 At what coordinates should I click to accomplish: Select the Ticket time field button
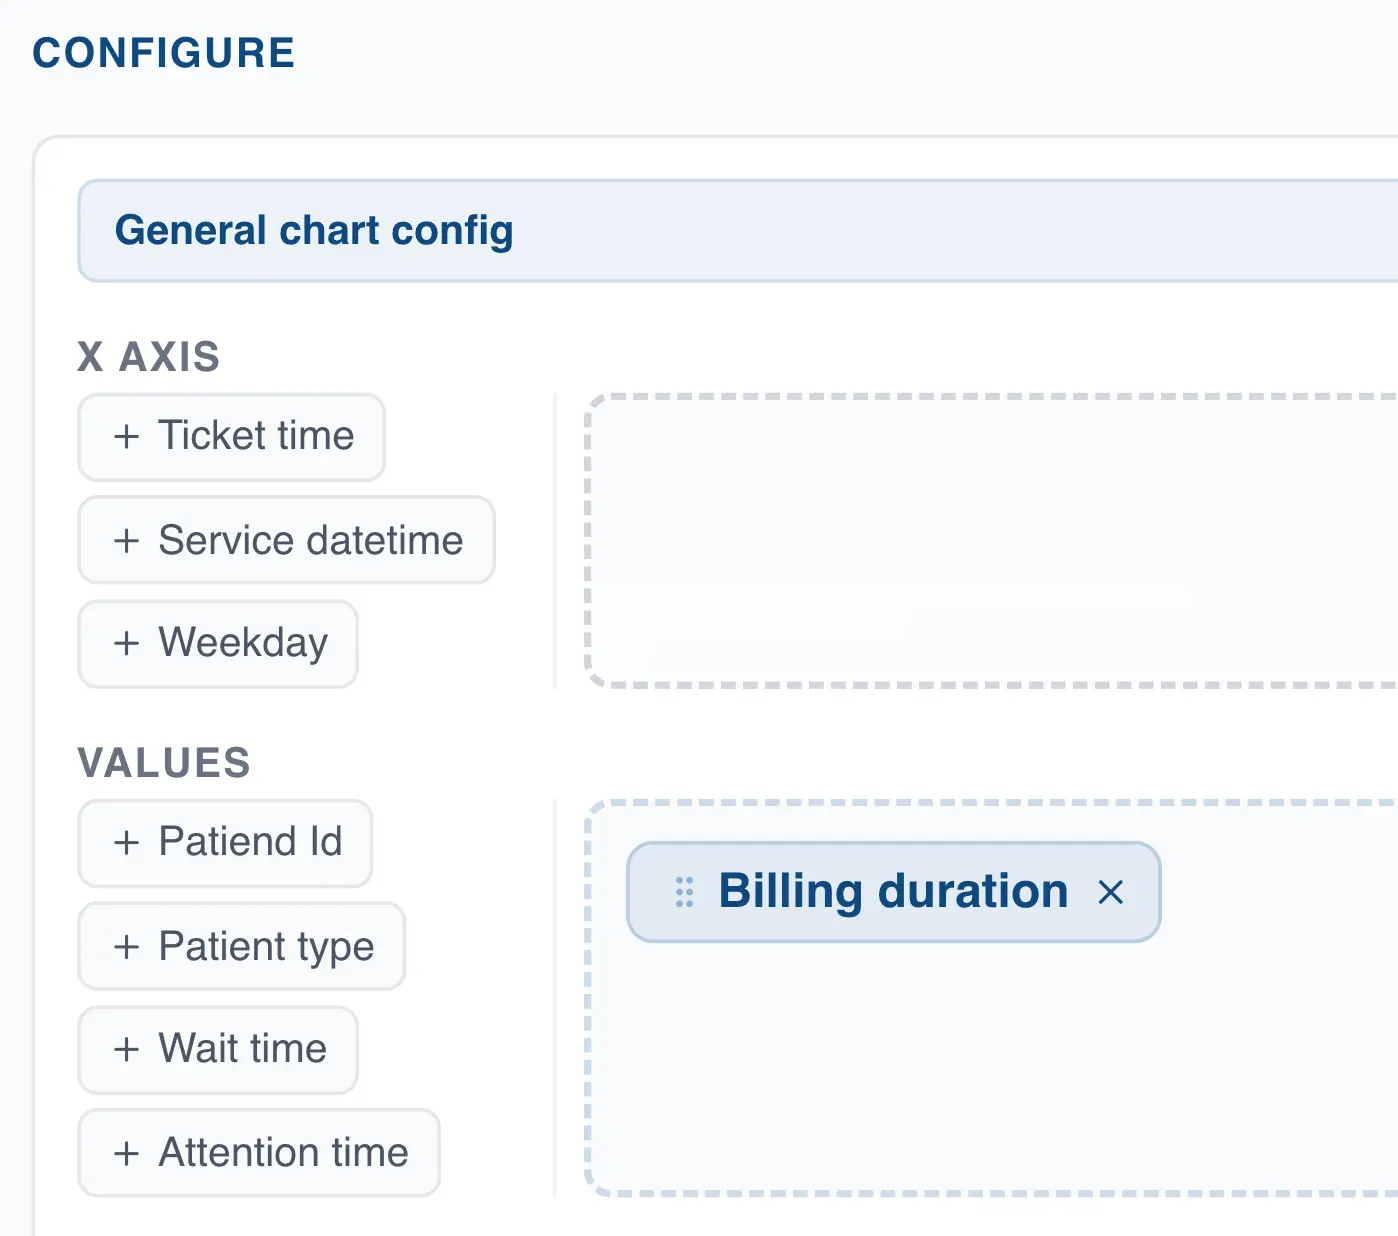click(231, 437)
